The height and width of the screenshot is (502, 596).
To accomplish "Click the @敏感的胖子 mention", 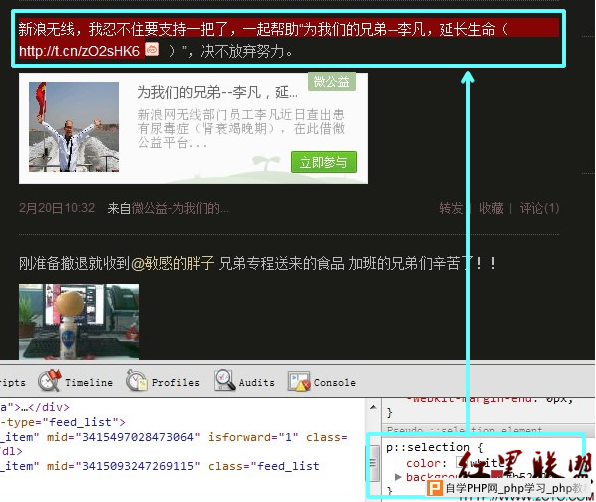I will click(x=173, y=263).
